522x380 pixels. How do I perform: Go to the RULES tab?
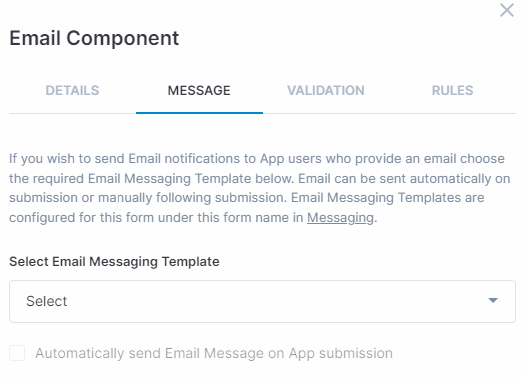tap(452, 91)
